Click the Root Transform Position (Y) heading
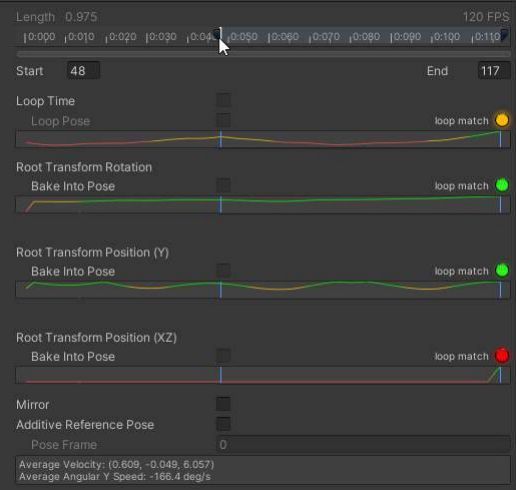The image size is (516, 490). 92,252
